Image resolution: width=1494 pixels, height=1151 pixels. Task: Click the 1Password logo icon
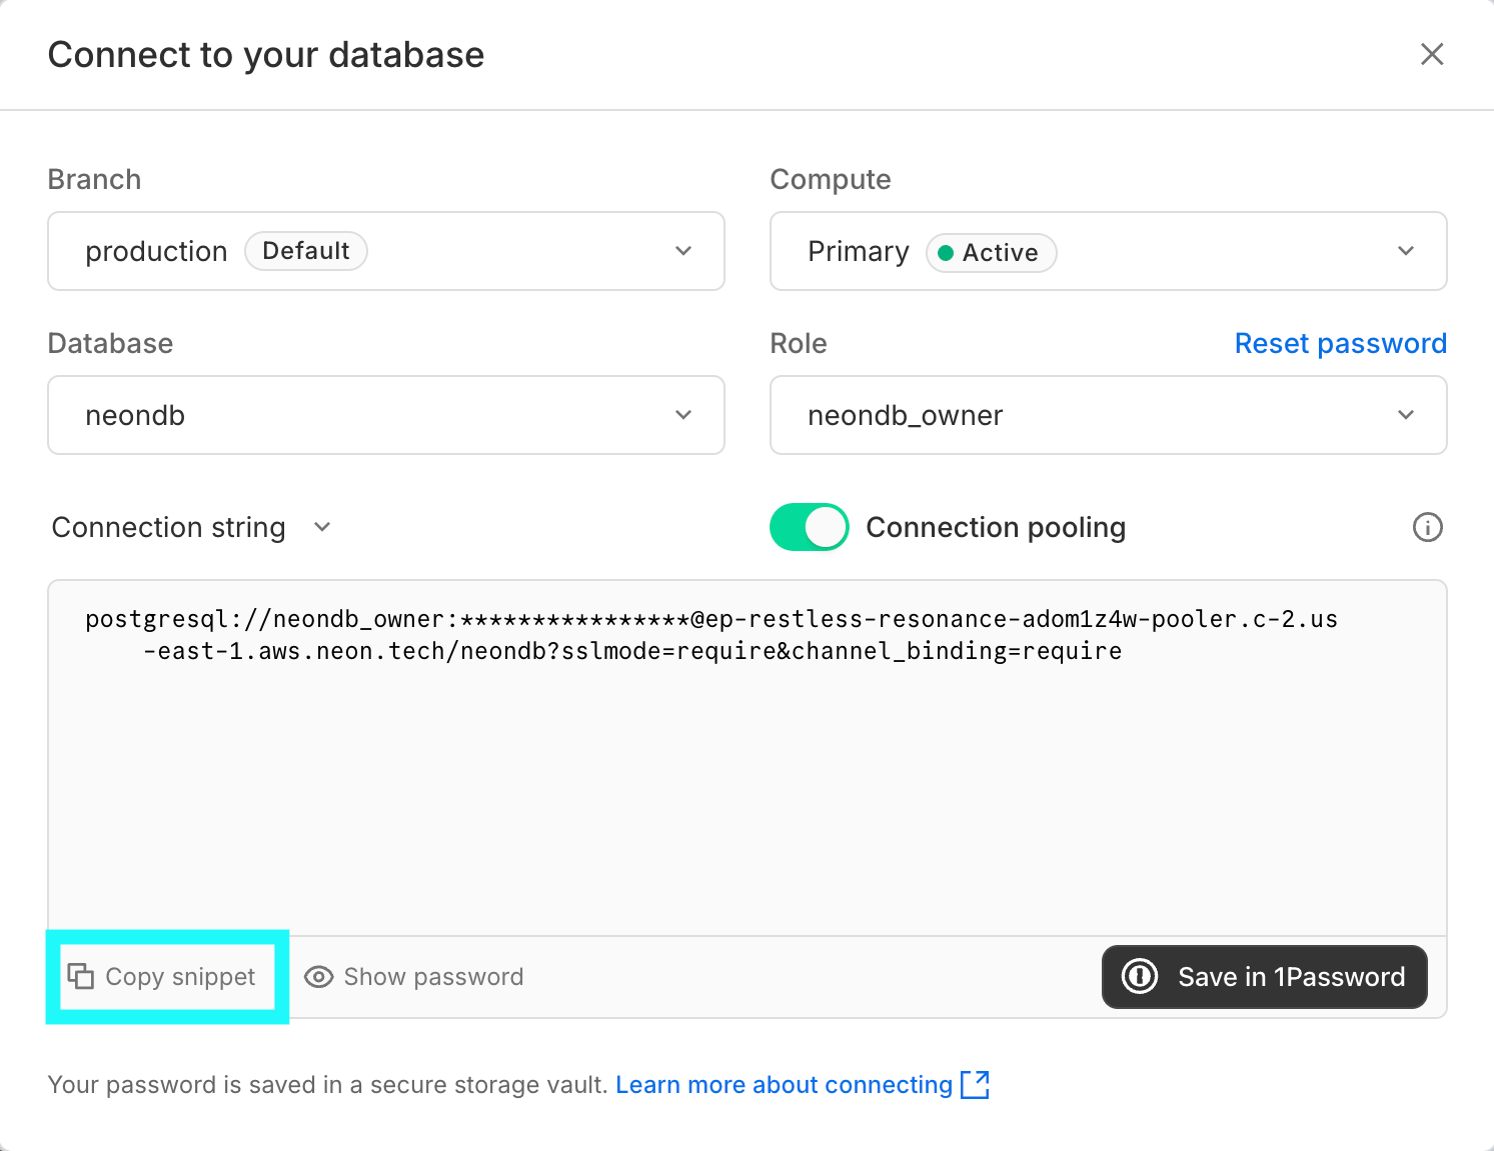1140,976
